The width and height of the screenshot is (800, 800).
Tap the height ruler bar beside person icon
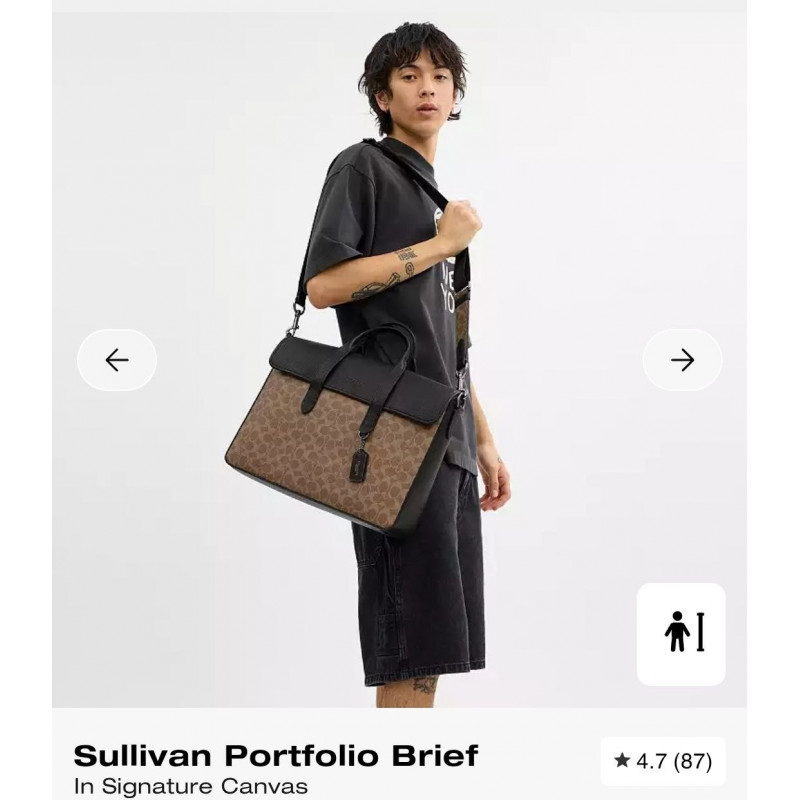(701, 632)
